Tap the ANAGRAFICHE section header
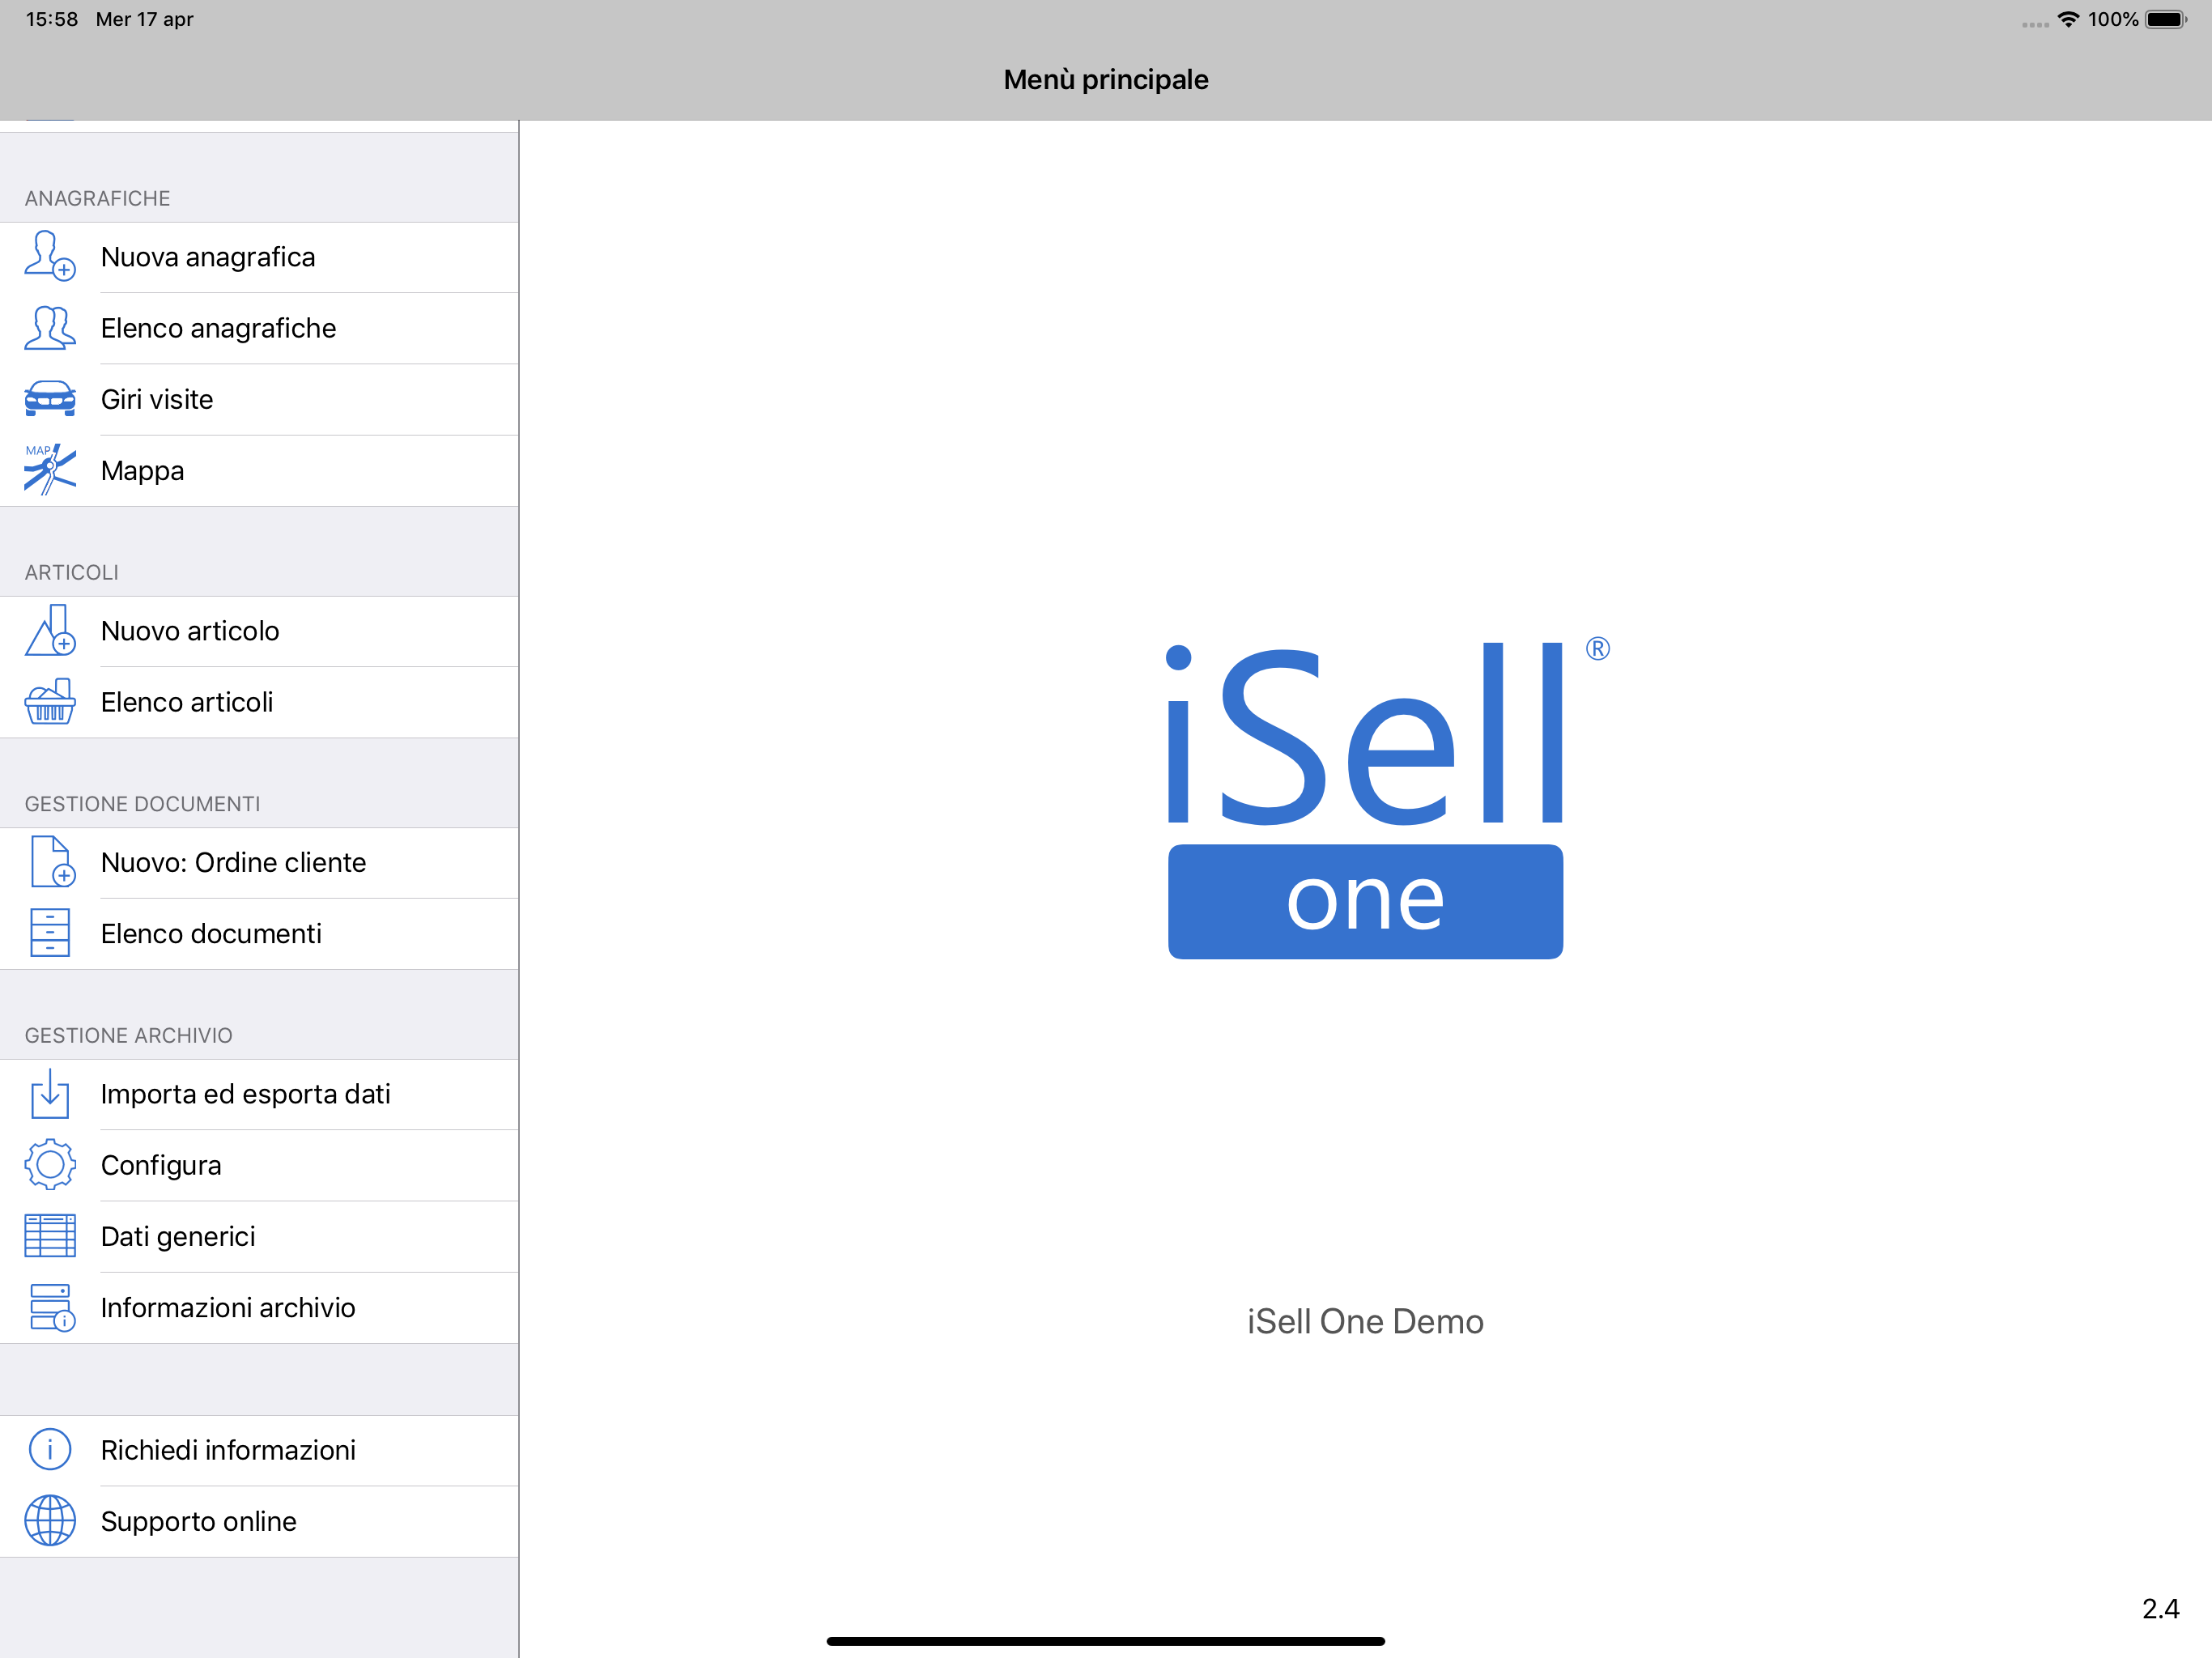2212x1658 pixels. pos(98,198)
